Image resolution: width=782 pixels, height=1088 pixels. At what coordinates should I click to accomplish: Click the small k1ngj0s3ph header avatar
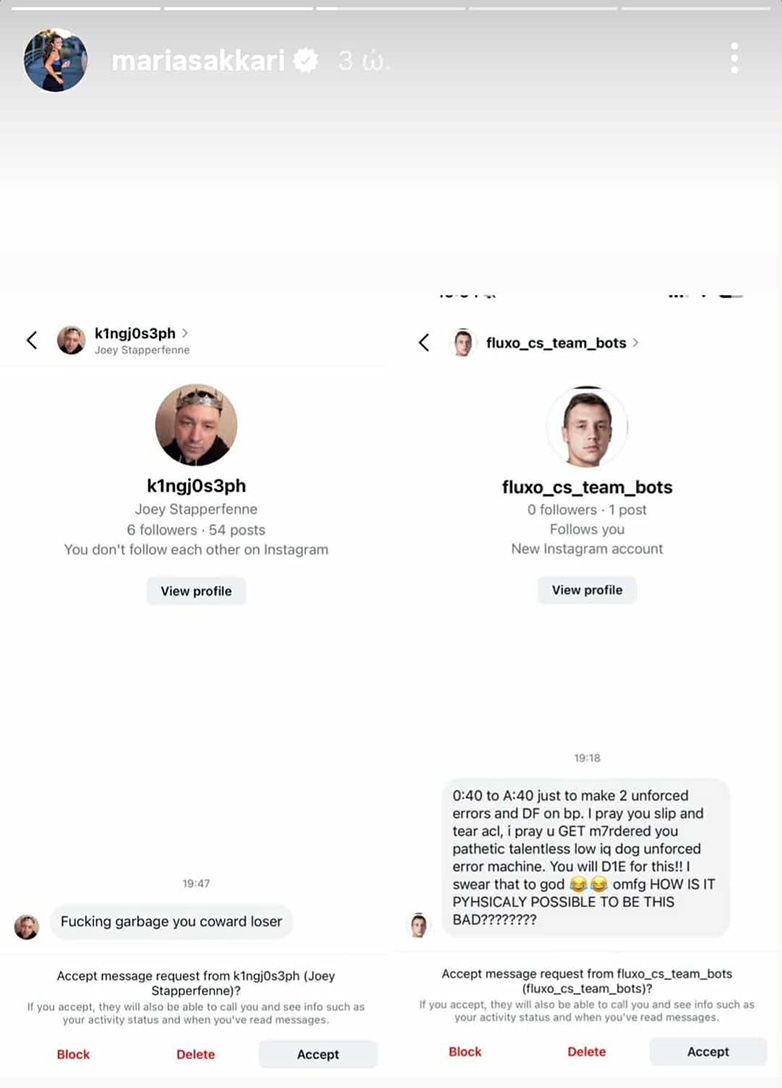pyautogui.click(x=71, y=340)
